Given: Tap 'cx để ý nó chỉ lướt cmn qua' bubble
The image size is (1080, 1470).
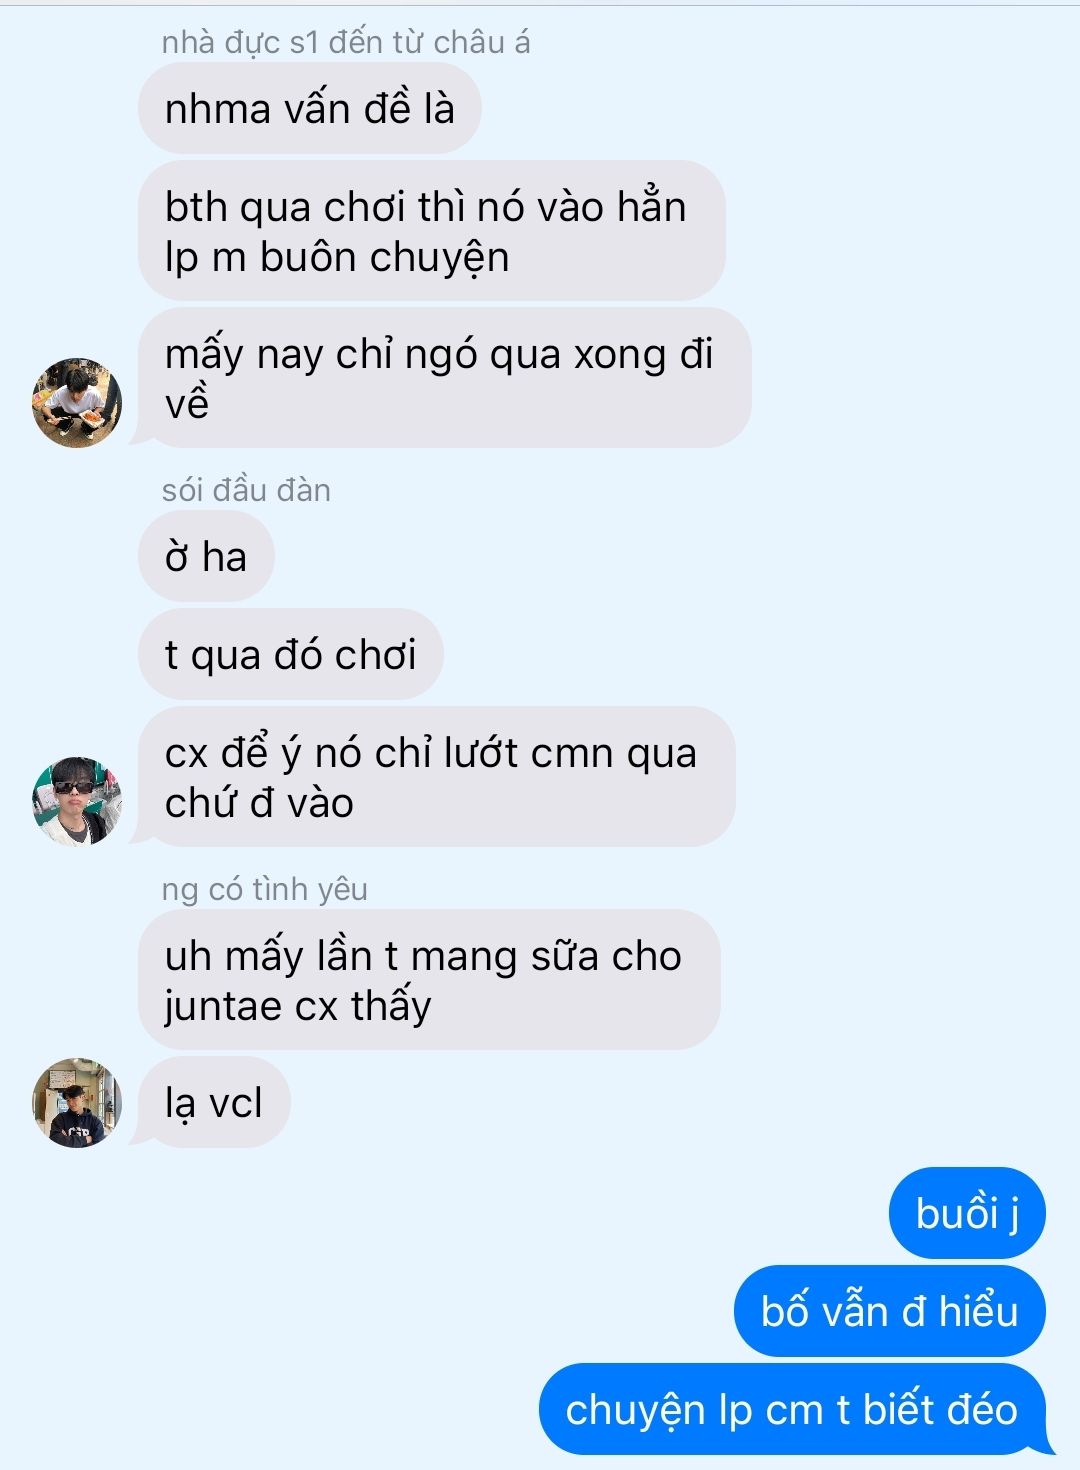Looking at the screenshot, I should point(437,777).
